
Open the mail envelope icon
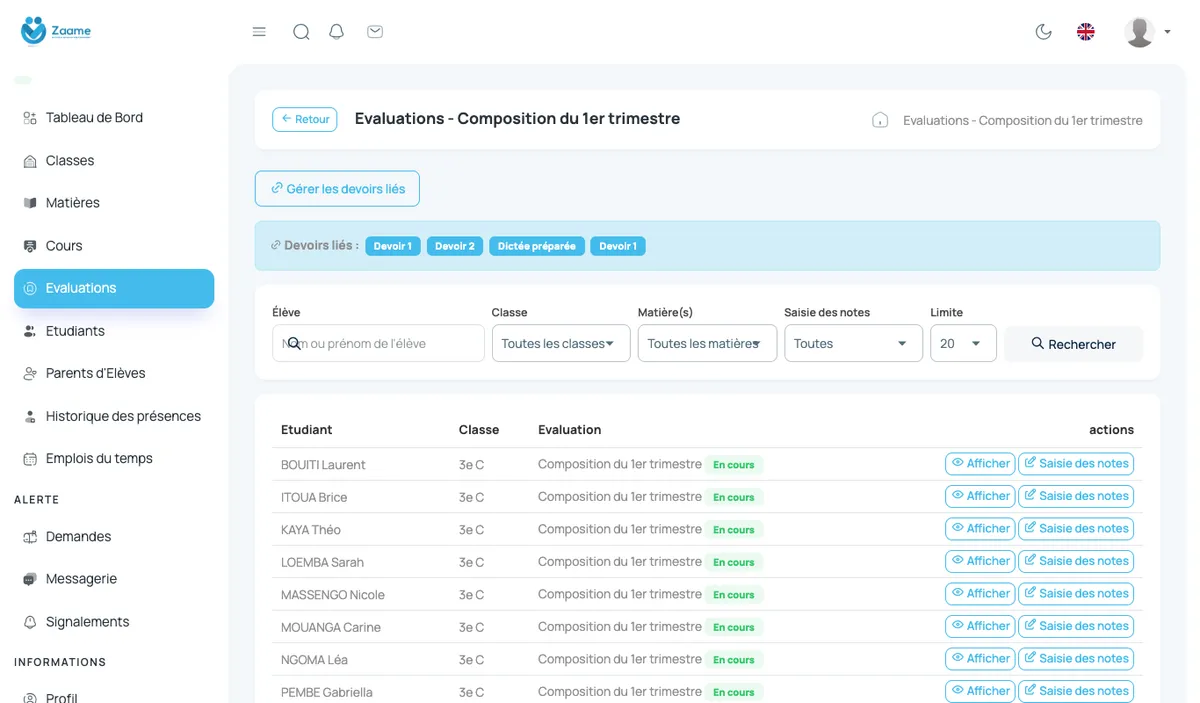(375, 32)
